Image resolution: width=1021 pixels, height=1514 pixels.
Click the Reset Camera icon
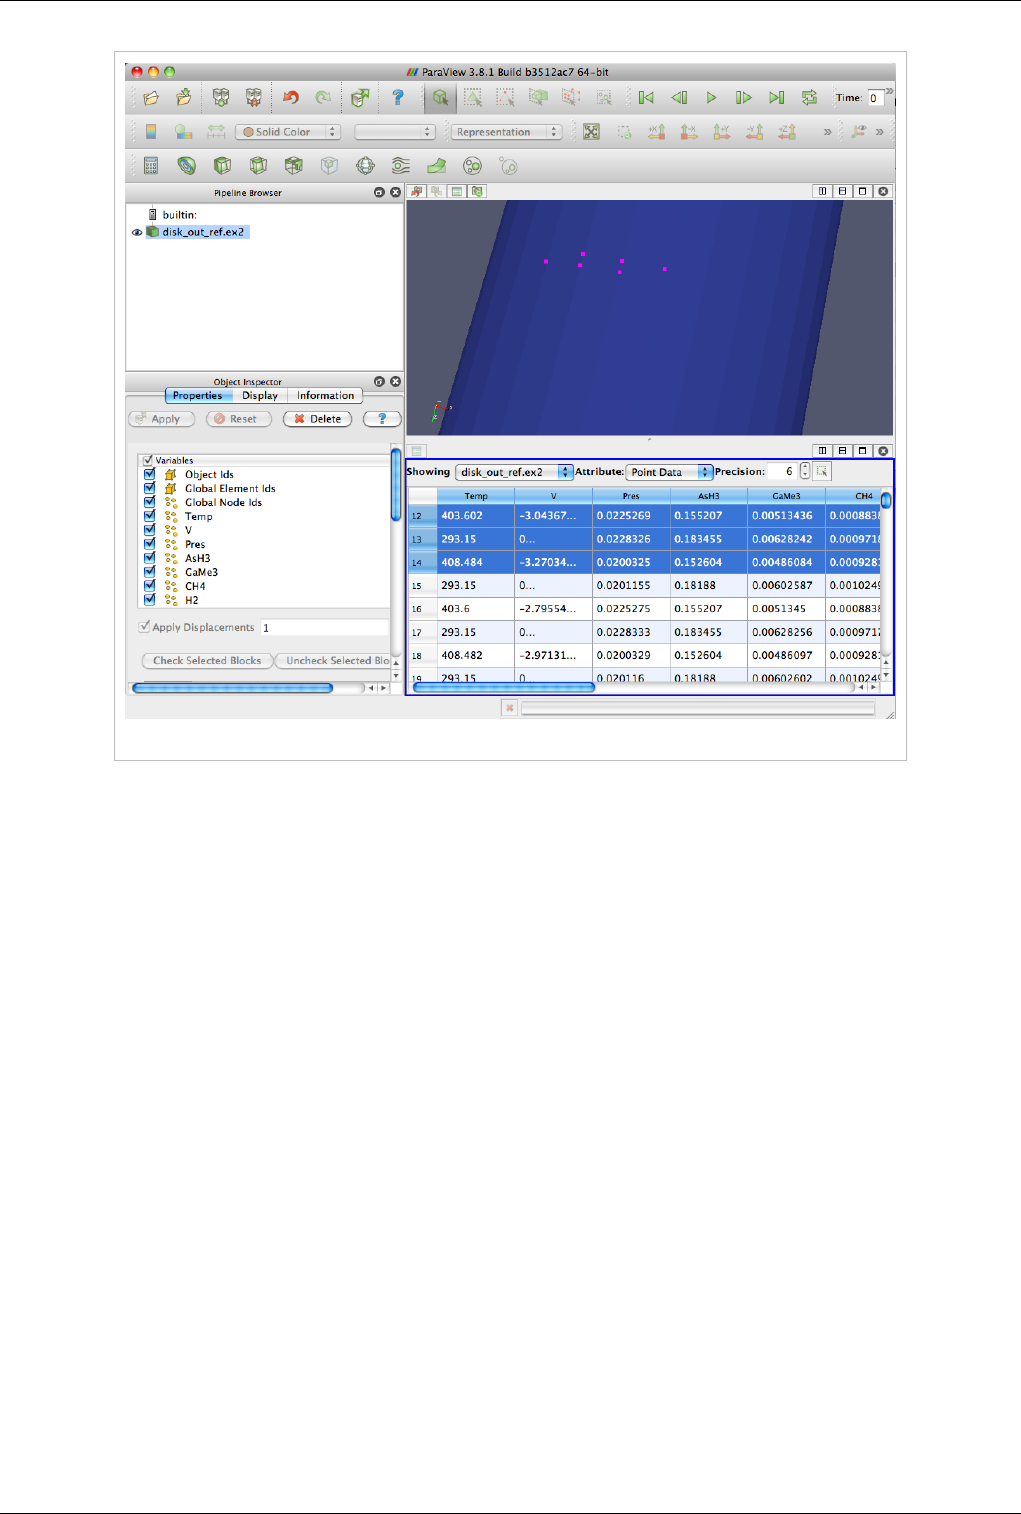tap(591, 132)
